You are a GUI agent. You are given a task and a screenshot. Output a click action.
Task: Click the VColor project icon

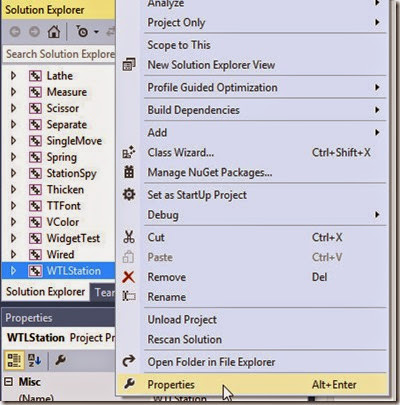35,222
